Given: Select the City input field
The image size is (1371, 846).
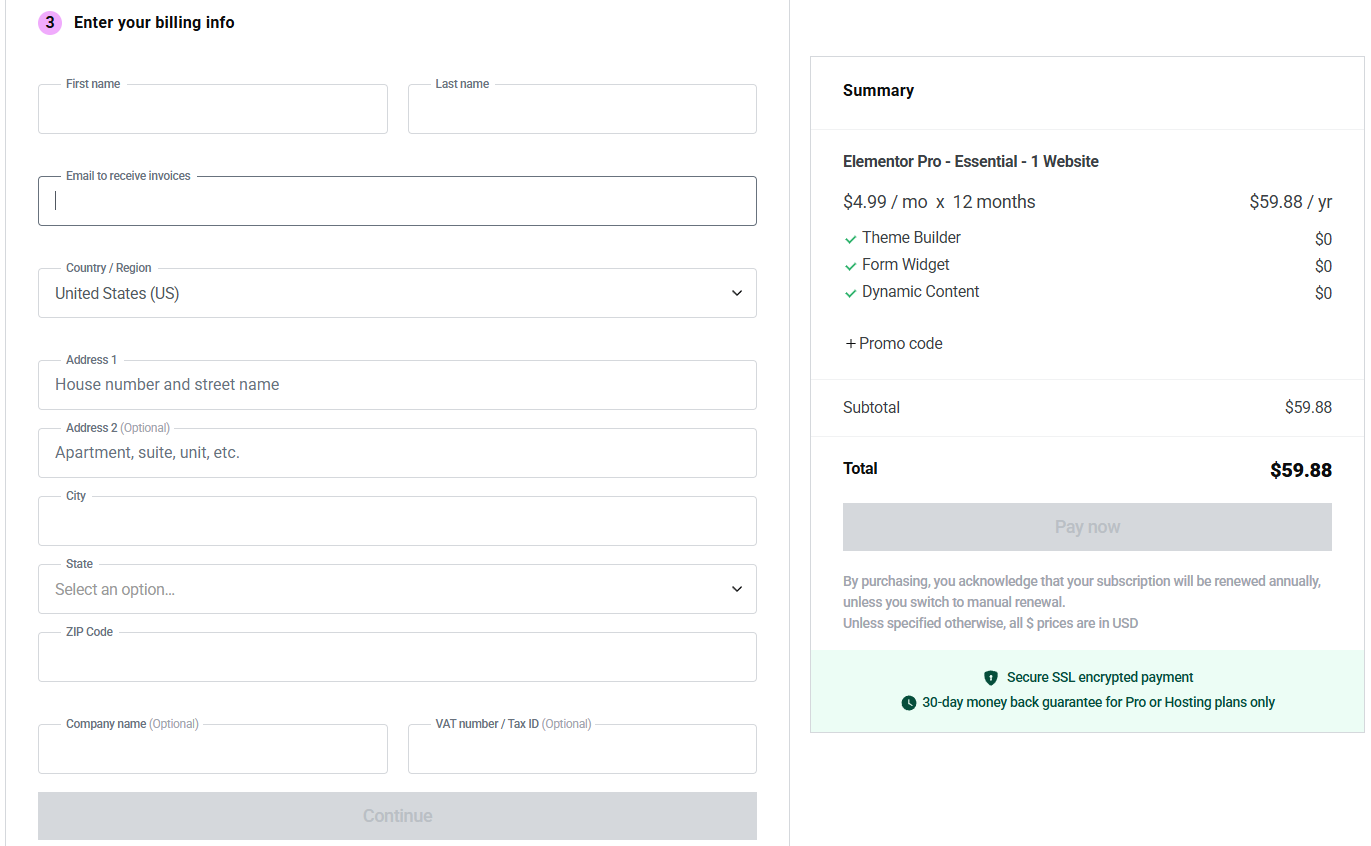Looking at the screenshot, I should (x=397, y=521).
